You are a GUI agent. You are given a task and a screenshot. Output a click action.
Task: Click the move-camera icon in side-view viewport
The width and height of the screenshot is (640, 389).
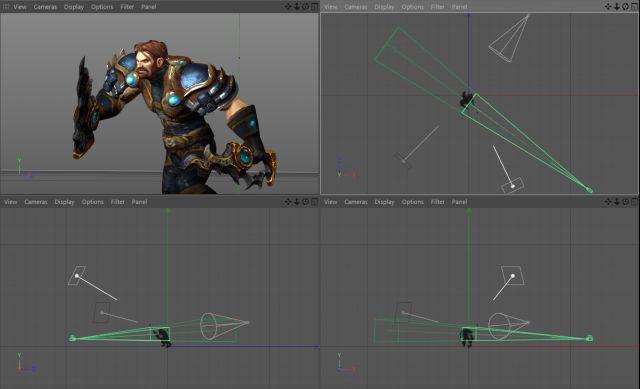(288, 202)
